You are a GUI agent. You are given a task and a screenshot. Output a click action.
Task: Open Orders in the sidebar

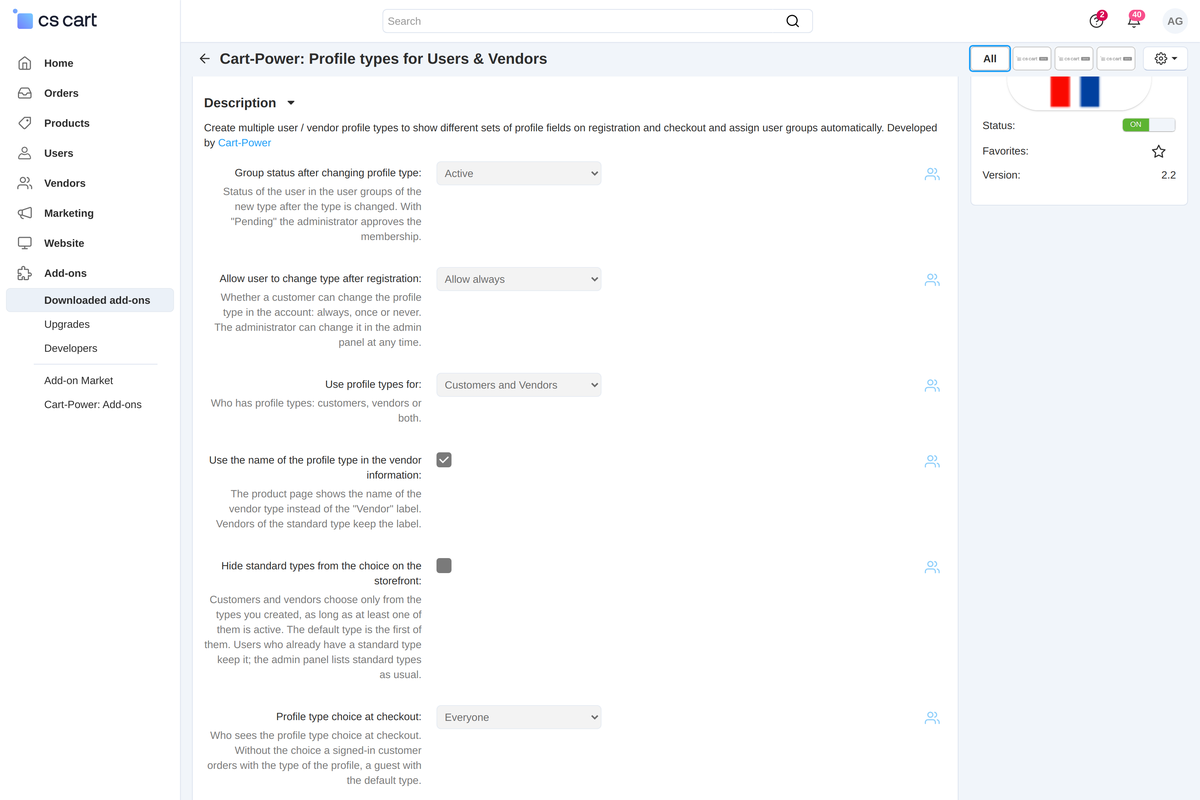61,93
